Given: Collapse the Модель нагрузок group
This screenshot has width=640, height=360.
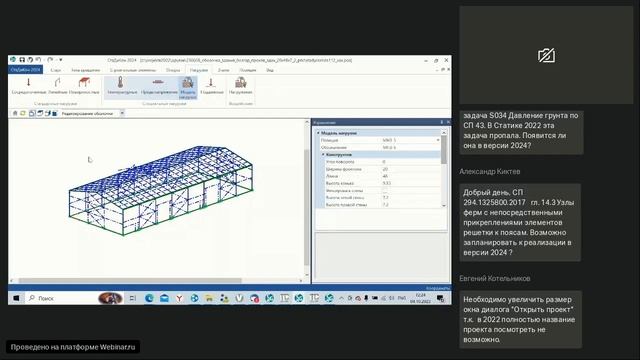Looking at the screenshot, I should click(x=318, y=133).
